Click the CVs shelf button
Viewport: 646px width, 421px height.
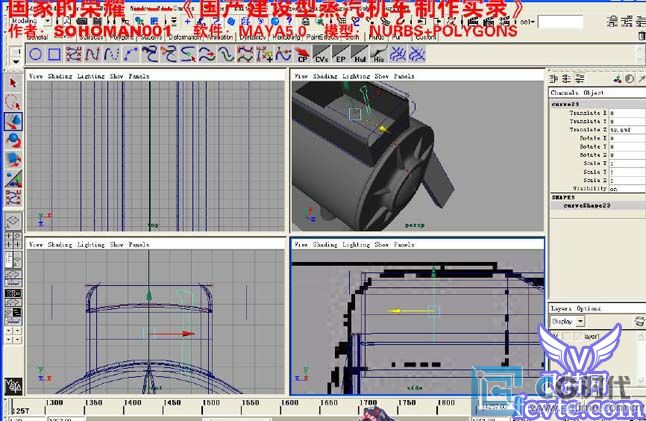click(x=321, y=54)
